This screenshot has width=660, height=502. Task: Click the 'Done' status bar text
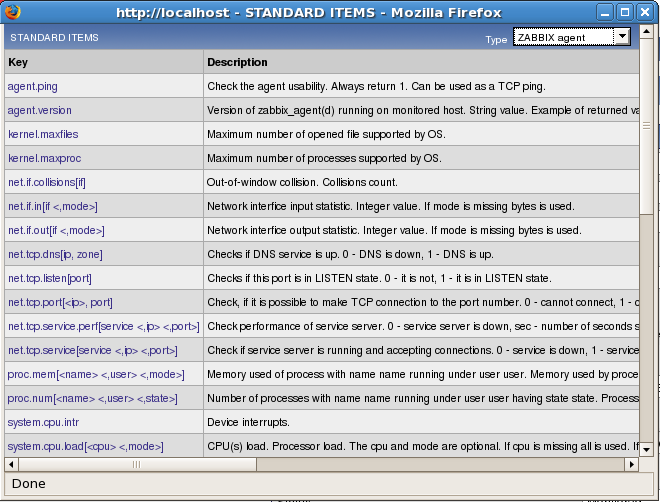pos(29,483)
